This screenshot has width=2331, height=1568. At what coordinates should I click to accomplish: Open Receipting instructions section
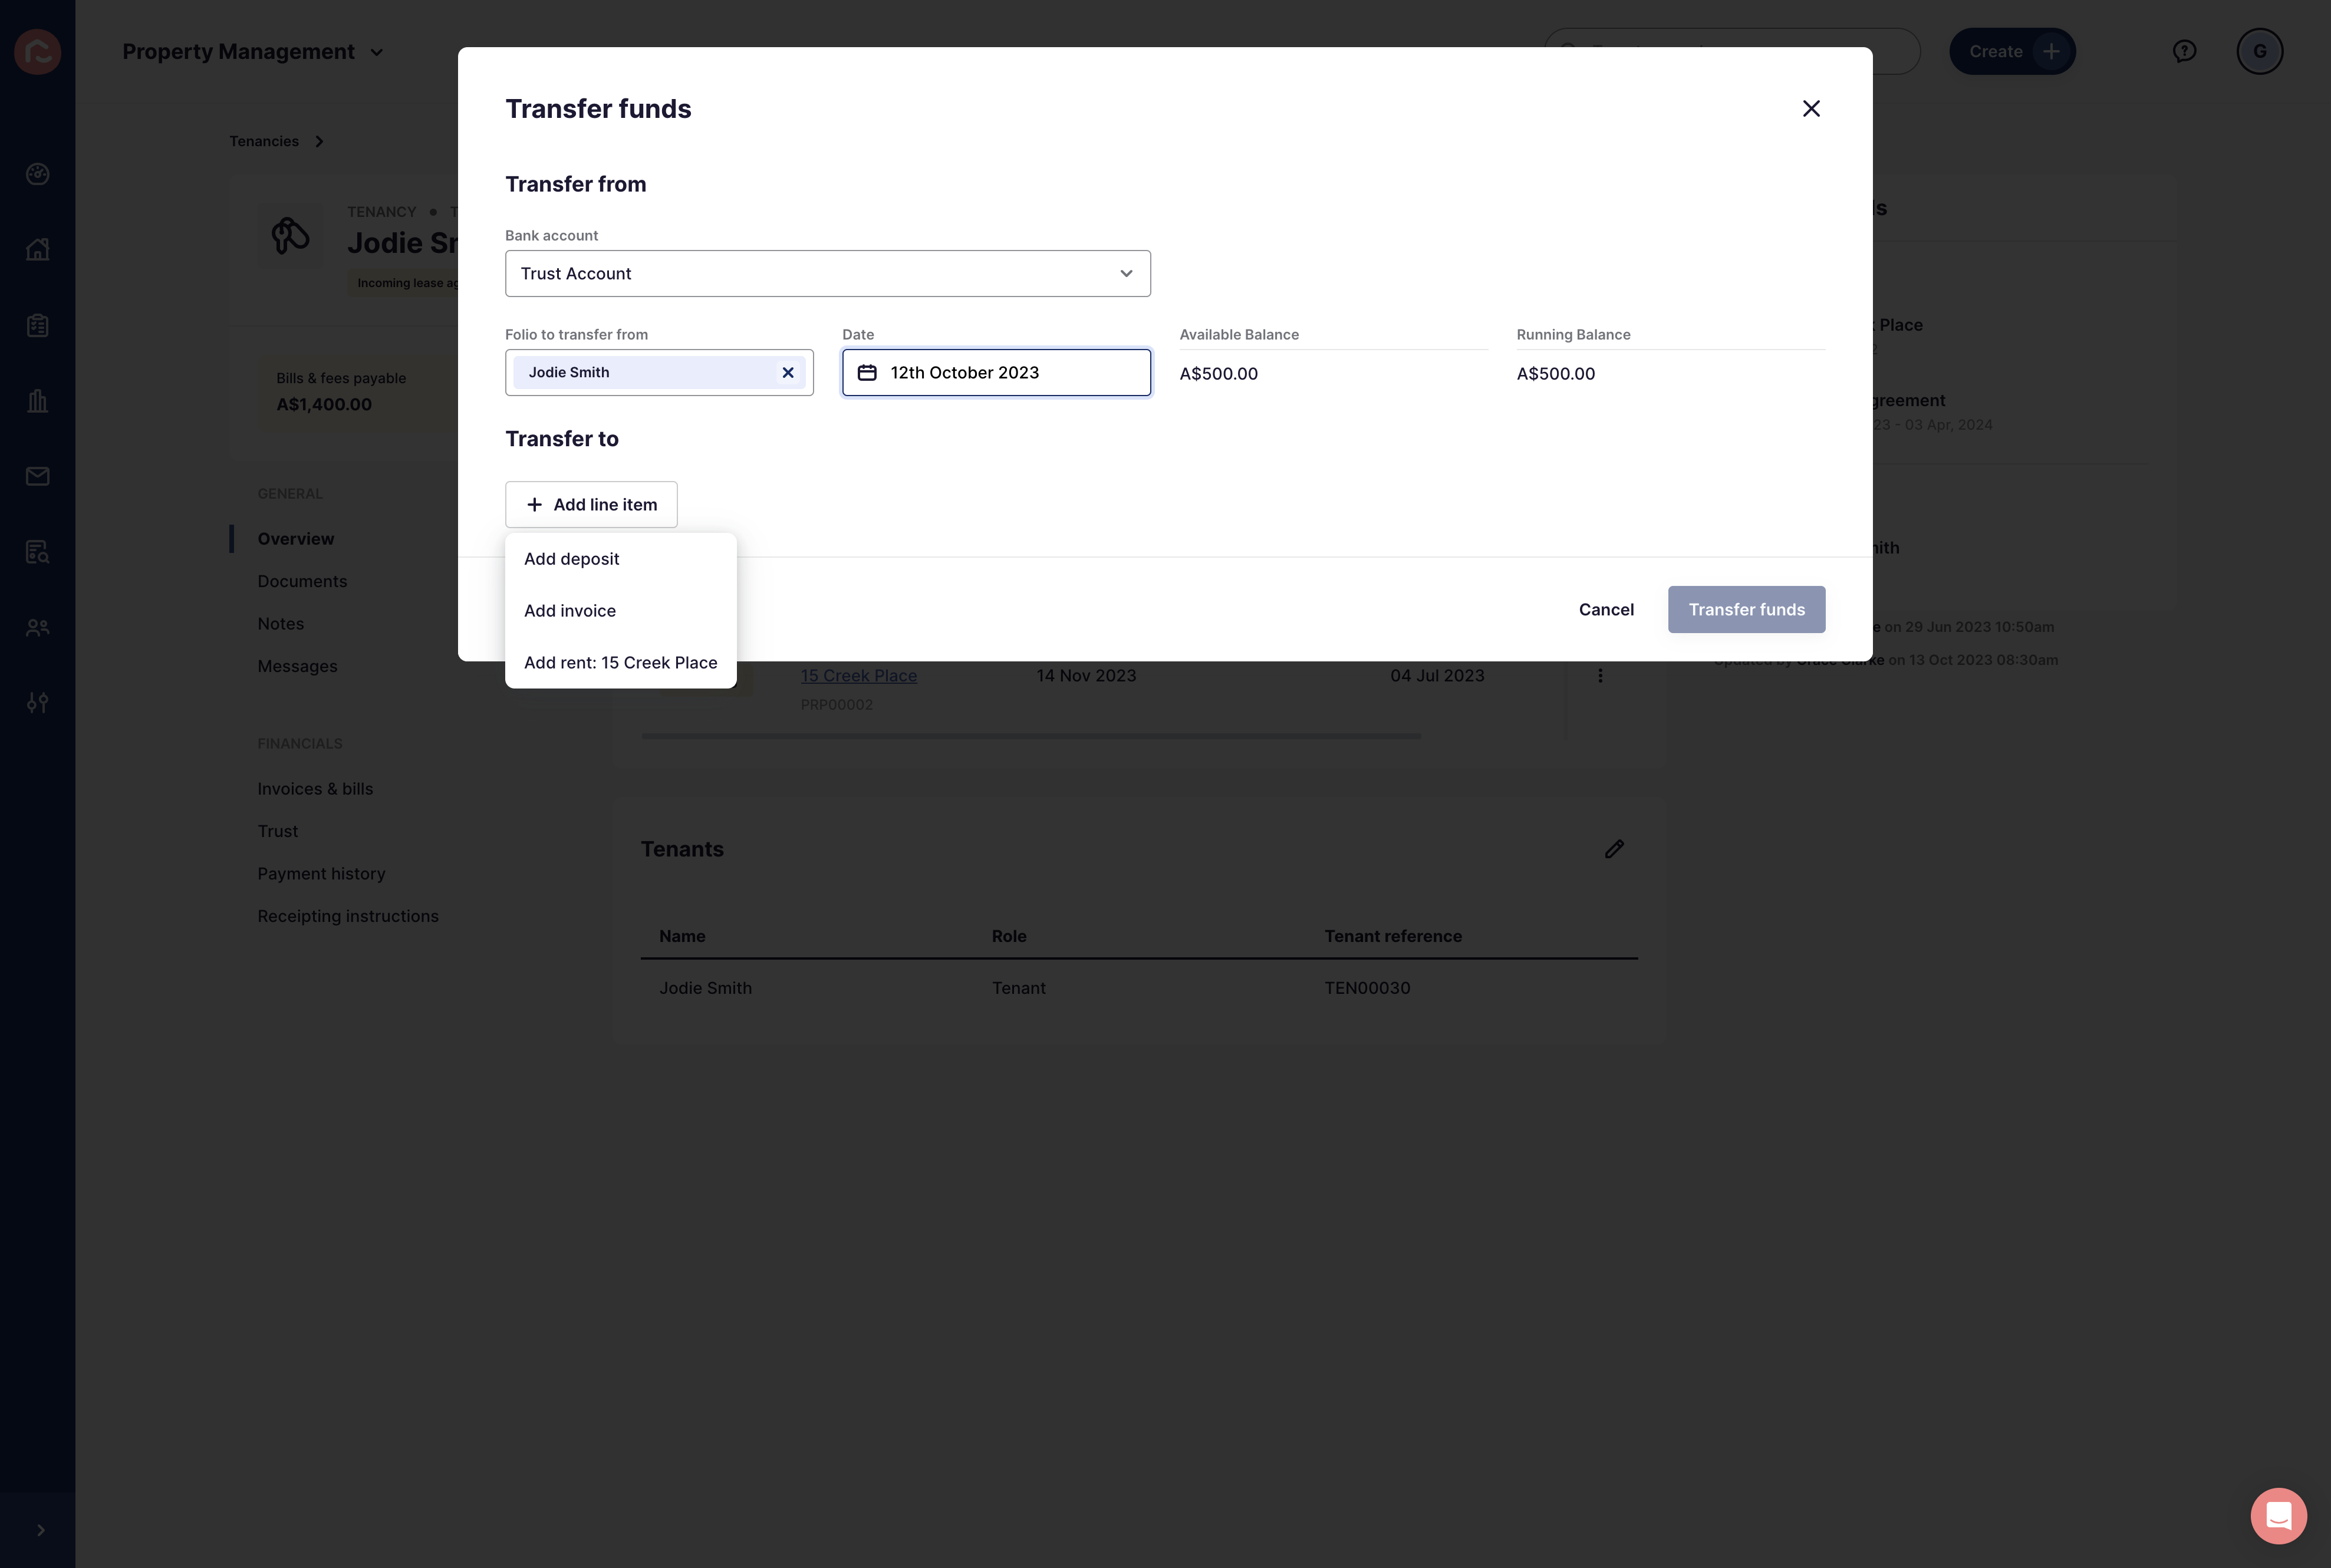point(348,916)
